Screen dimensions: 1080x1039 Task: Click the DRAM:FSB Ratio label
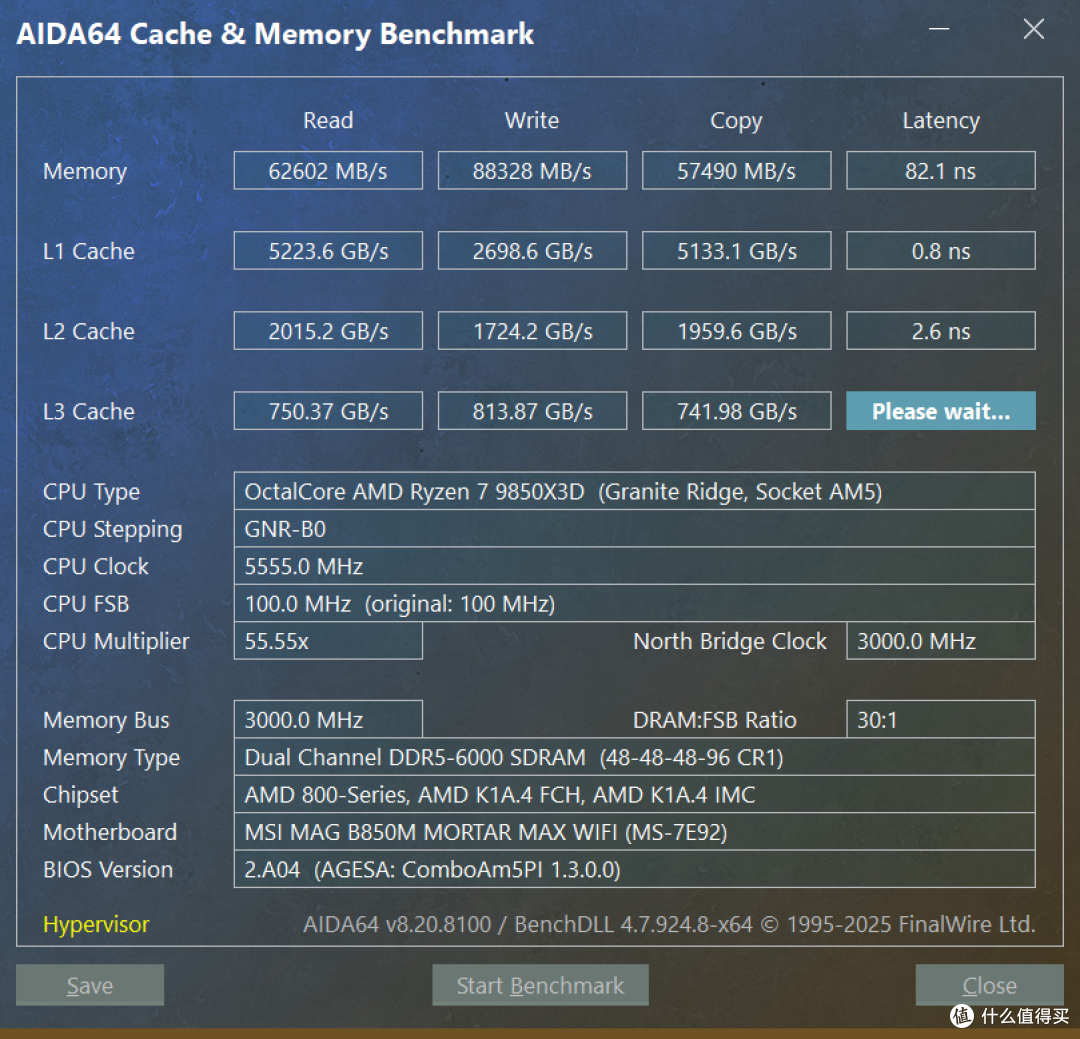tap(714, 720)
